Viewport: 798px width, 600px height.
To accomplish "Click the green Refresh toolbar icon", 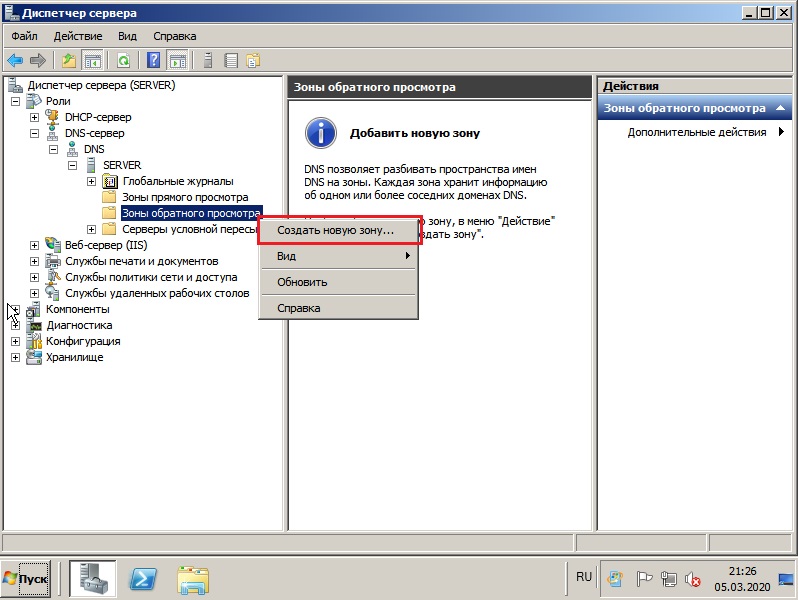I will click(124, 61).
